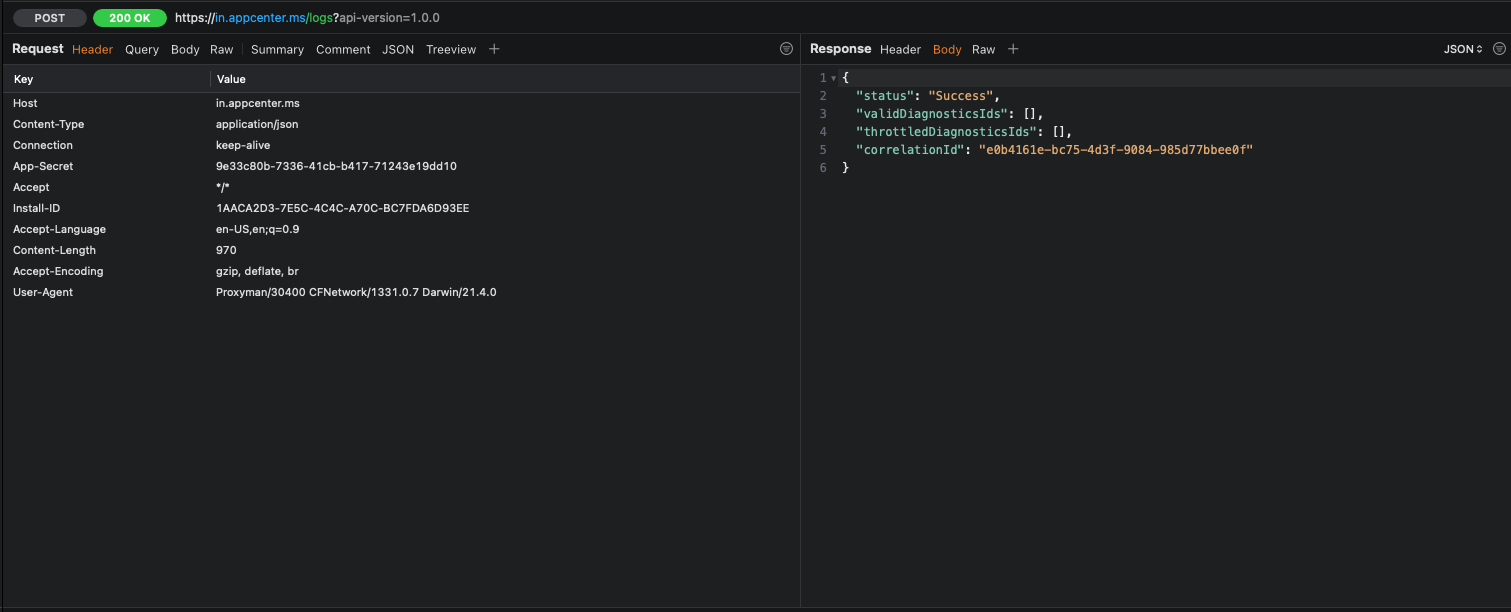Image resolution: width=1511 pixels, height=612 pixels.
Task: Click the "throttledDiagnosticsIds" JSON key
Action: click(946, 132)
